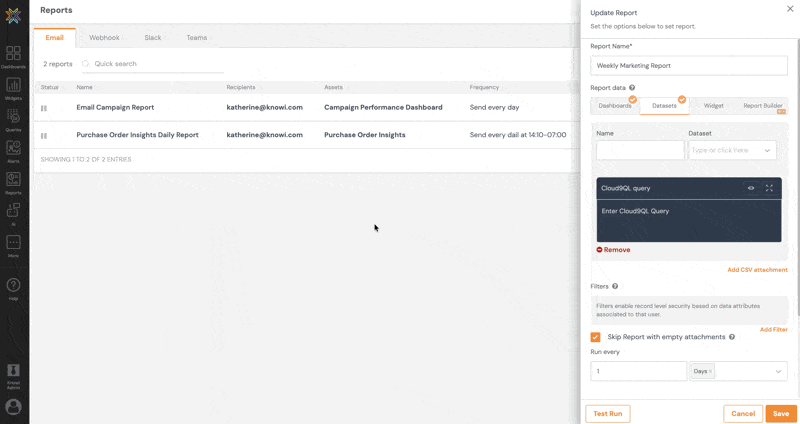This screenshot has width=800, height=424.
Task: Toggle Skip Report with empty attachments checkbox
Action: tap(596, 337)
